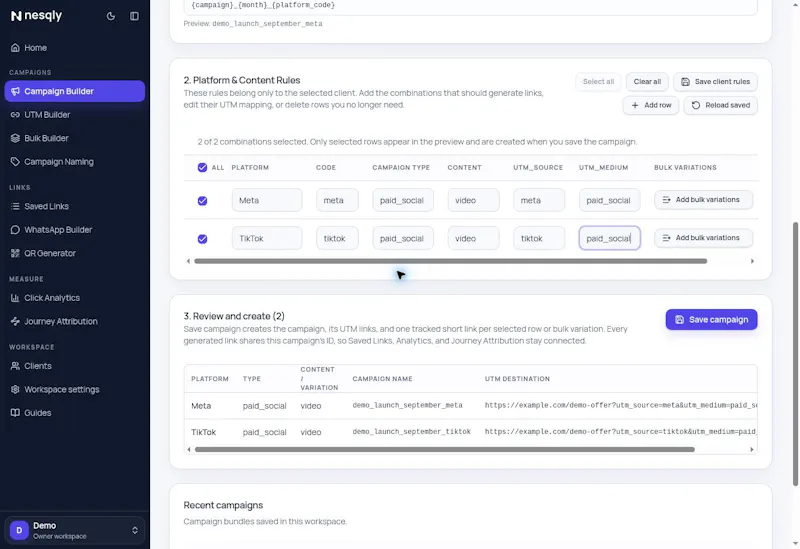The image size is (800, 549).
Task: Click review table horizontal scrollbar
Action: click(444, 450)
